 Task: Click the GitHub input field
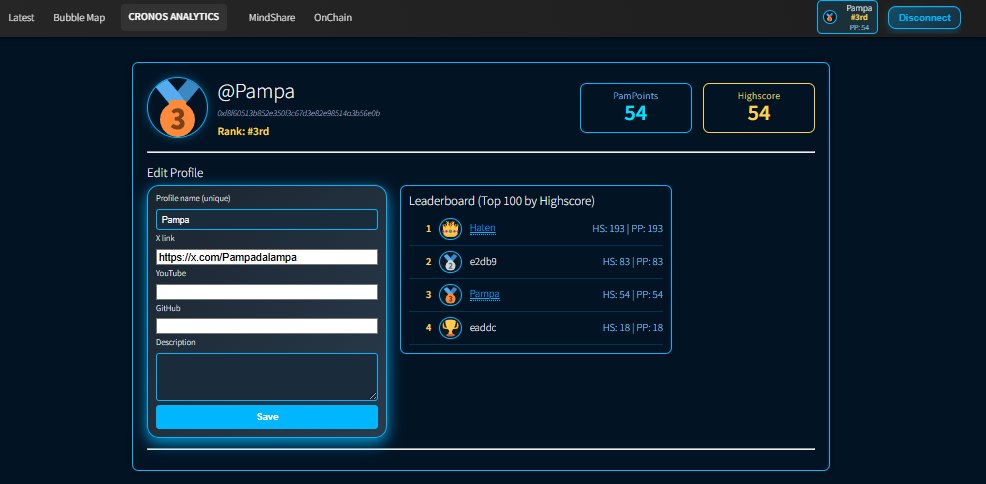click(x=267, y=326)
